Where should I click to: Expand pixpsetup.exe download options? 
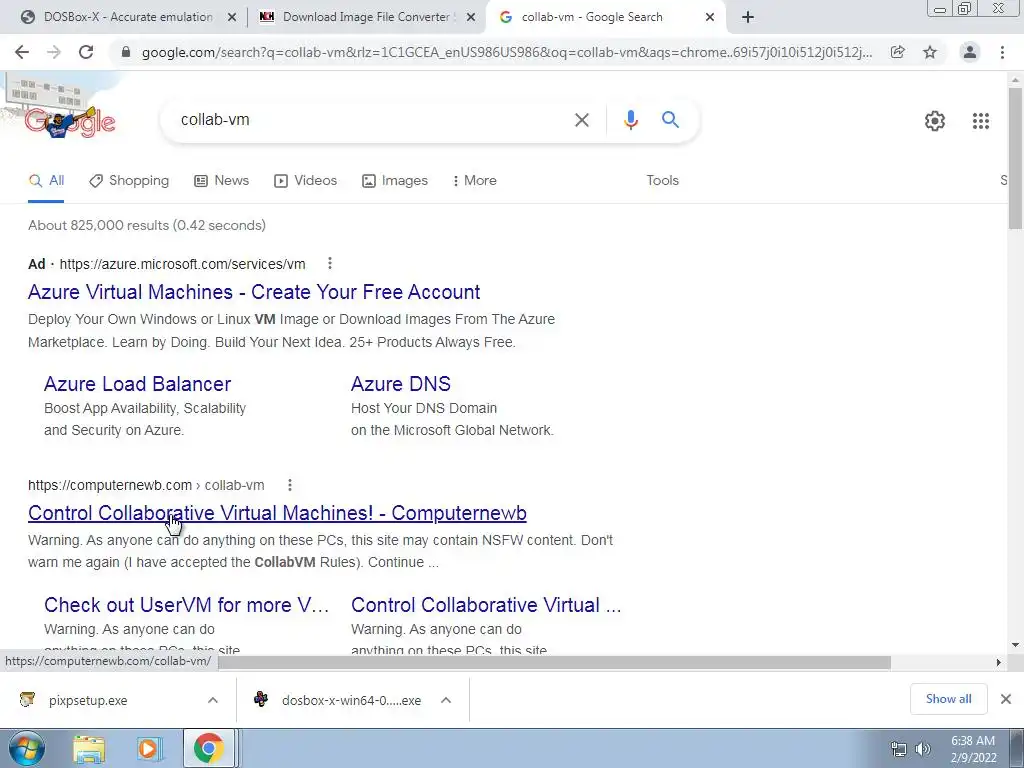point(213,700)
